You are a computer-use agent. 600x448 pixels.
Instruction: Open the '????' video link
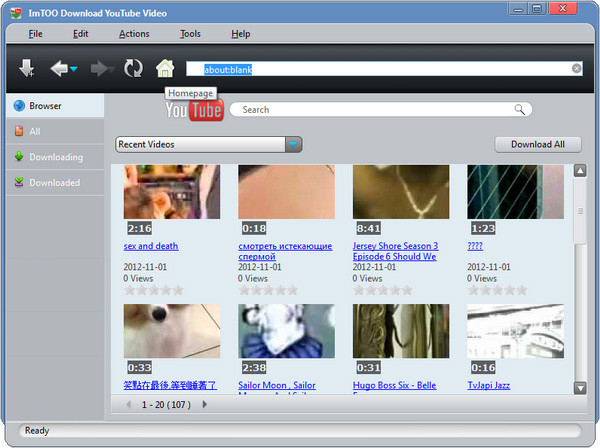(x=475, y=246)
